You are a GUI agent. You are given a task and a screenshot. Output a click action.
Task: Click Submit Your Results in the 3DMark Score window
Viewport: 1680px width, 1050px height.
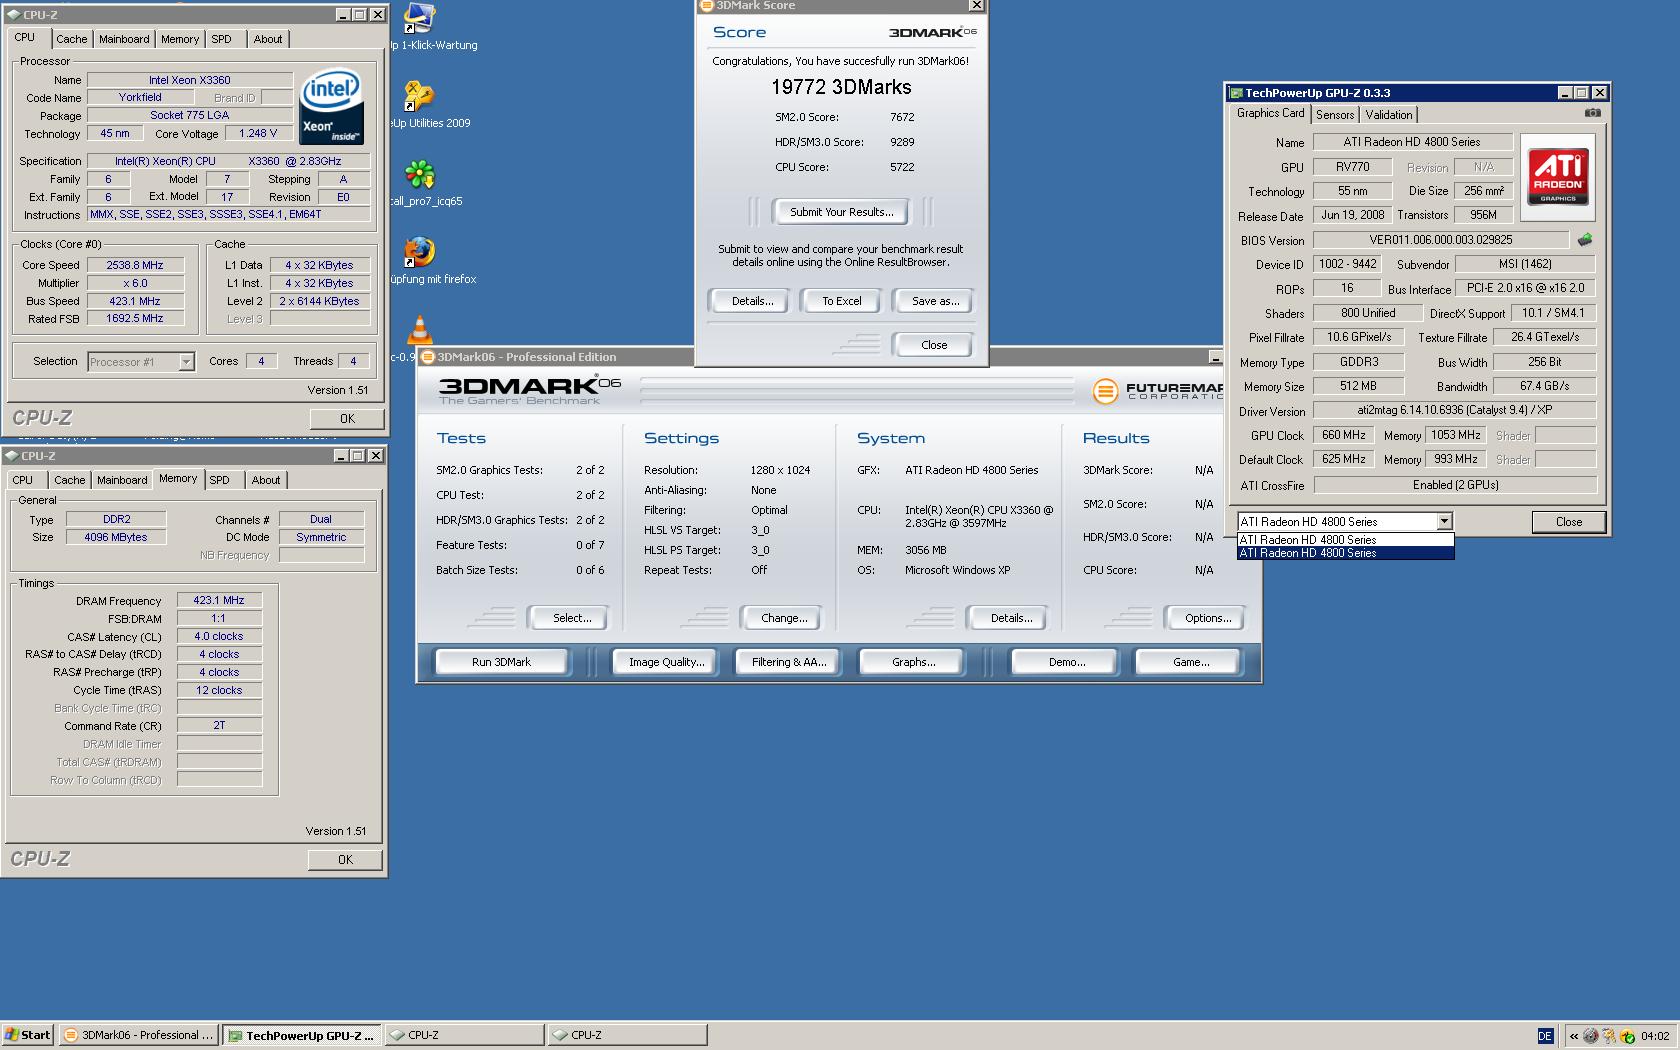coord(841,212)
